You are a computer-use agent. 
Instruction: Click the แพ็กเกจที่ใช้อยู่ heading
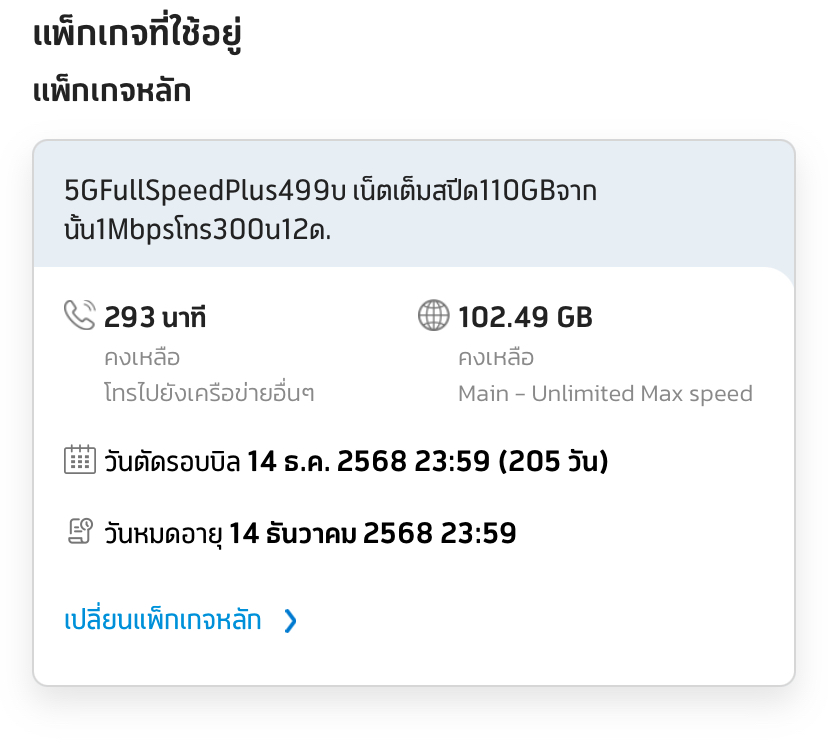(x=137, y=34)
